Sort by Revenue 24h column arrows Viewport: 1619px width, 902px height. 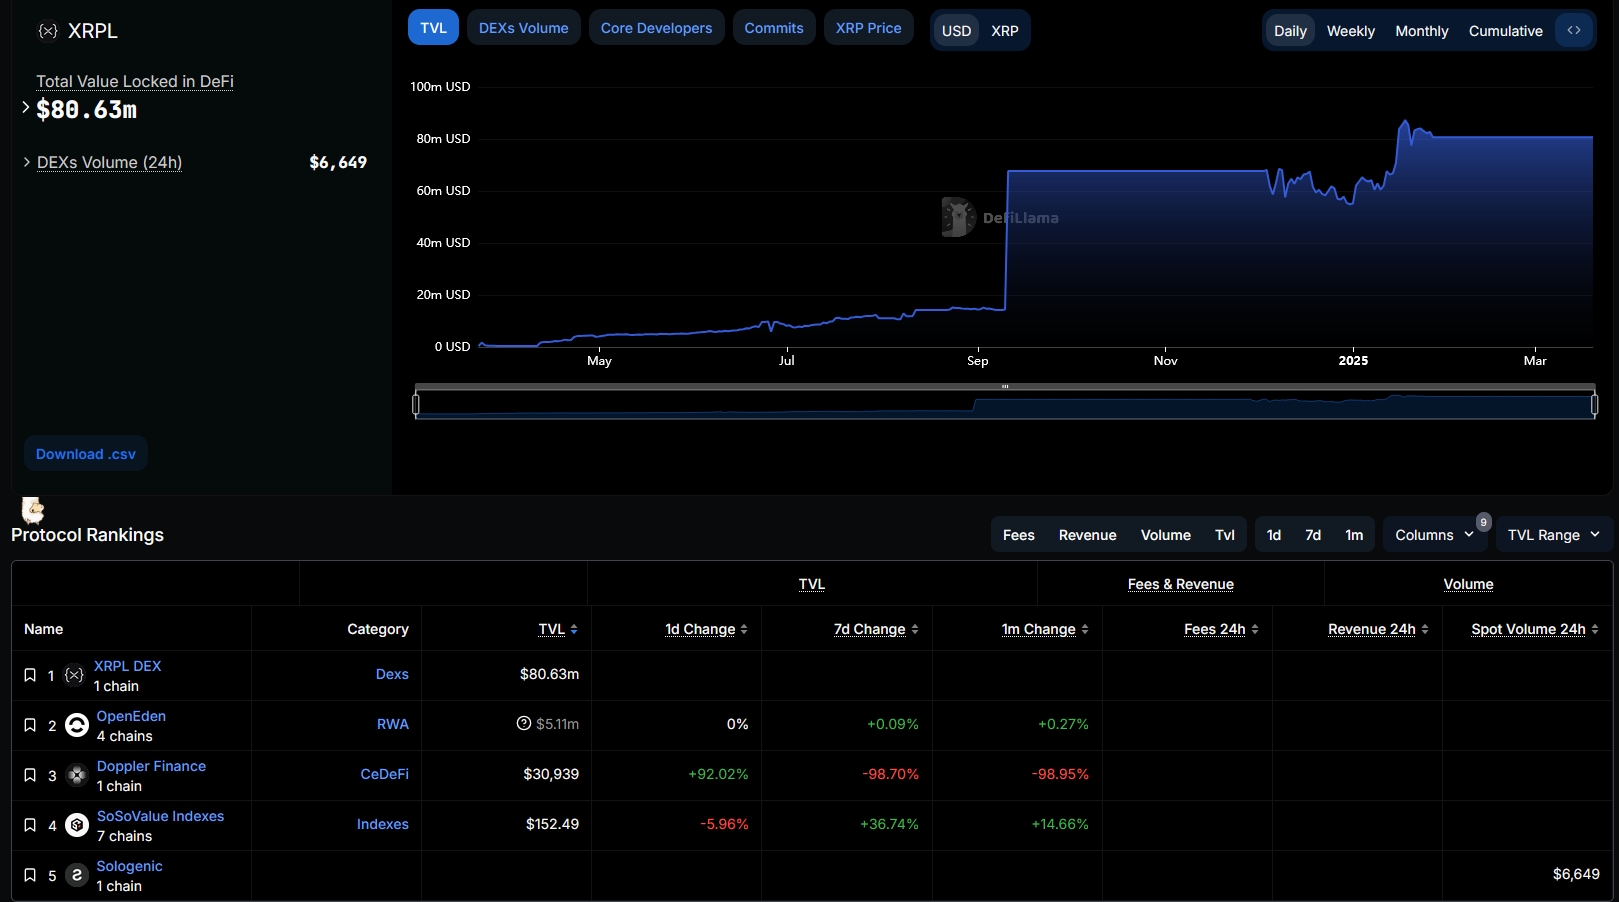click(1425, 629)
